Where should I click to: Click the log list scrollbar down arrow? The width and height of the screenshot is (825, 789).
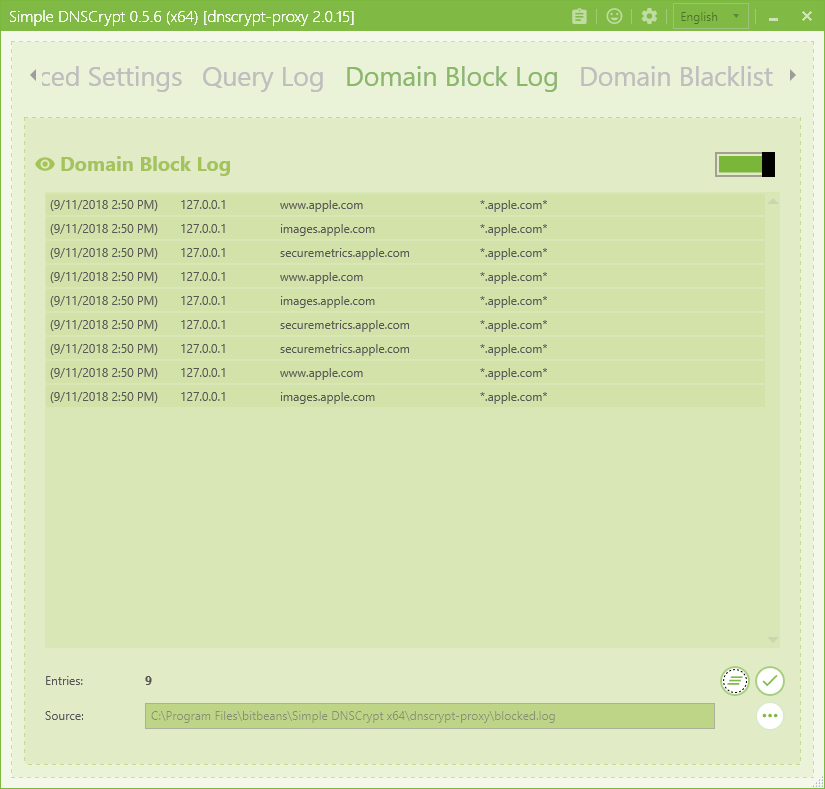point(772,639)
